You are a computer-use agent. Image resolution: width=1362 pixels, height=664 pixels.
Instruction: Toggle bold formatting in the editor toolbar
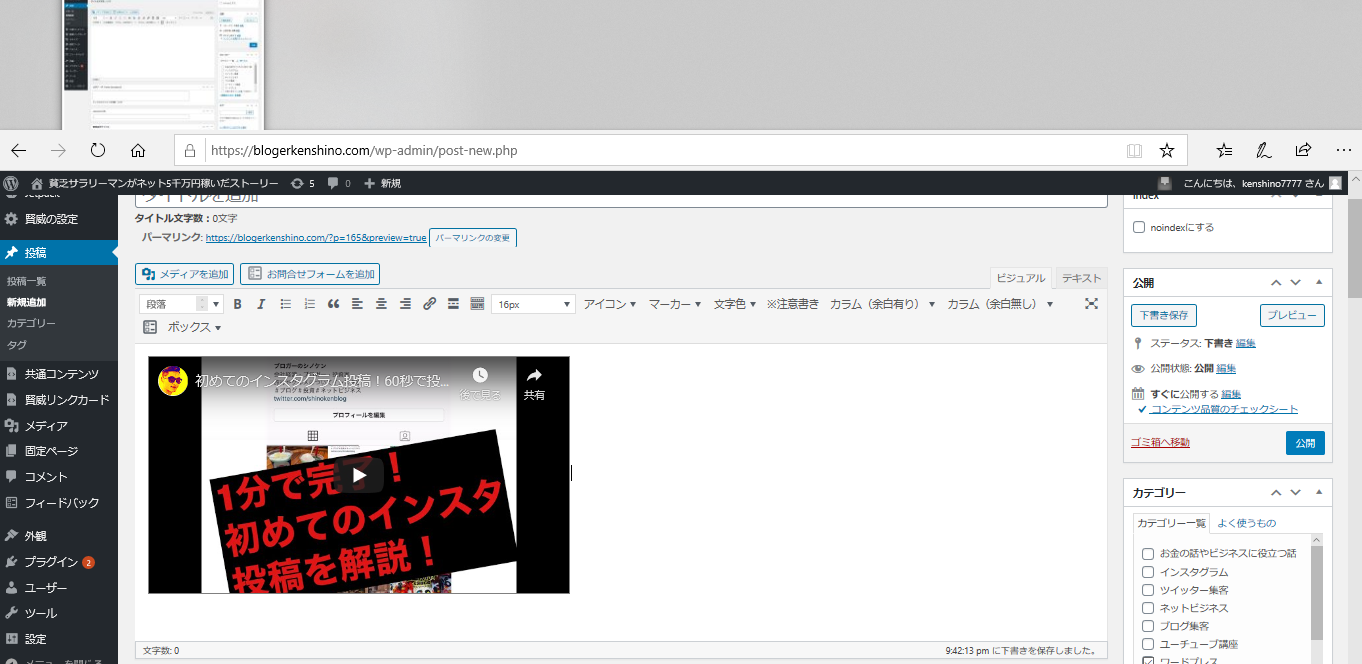coord(238,304)
